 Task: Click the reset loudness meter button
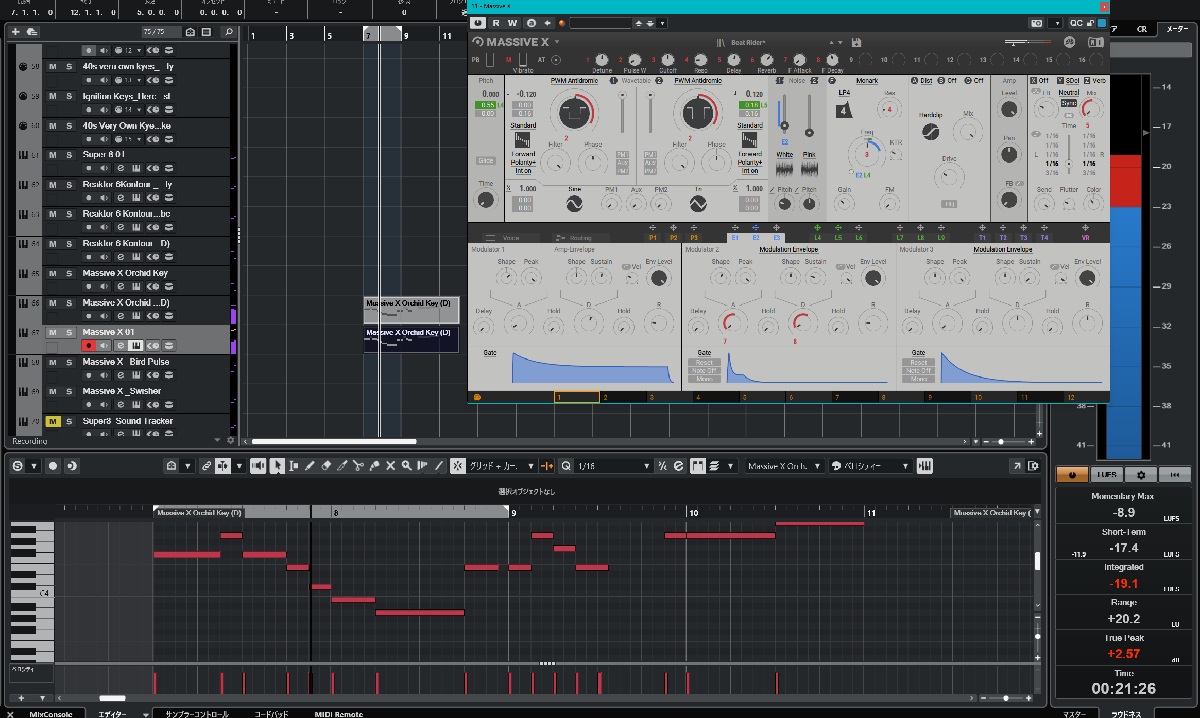[x=1175, y=474]
